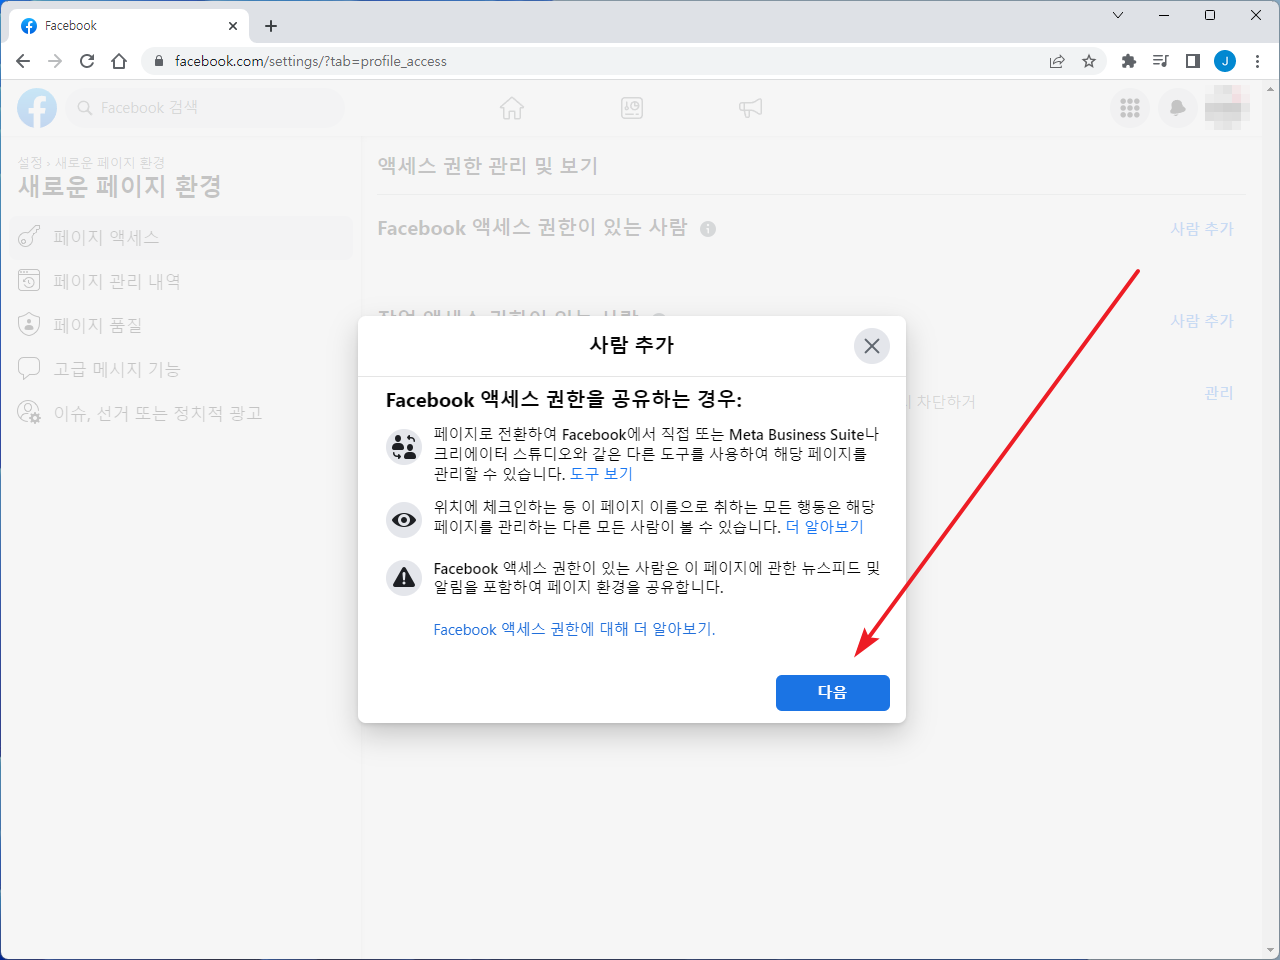The image size is (1280, 960).
Task: Open the Facebook menu grid icon
Action: [x=1130, y=108]
